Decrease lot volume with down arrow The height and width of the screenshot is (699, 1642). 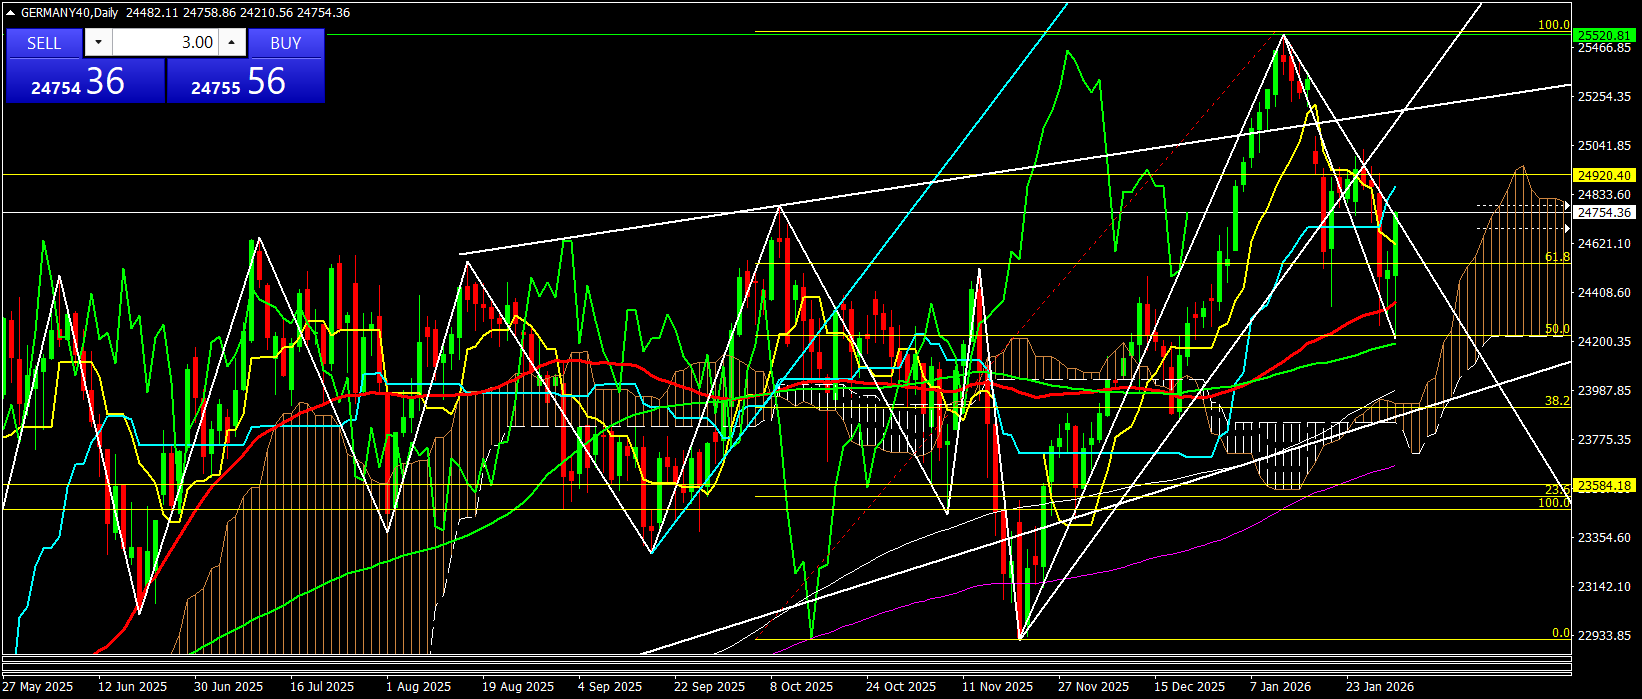point(98,43)
